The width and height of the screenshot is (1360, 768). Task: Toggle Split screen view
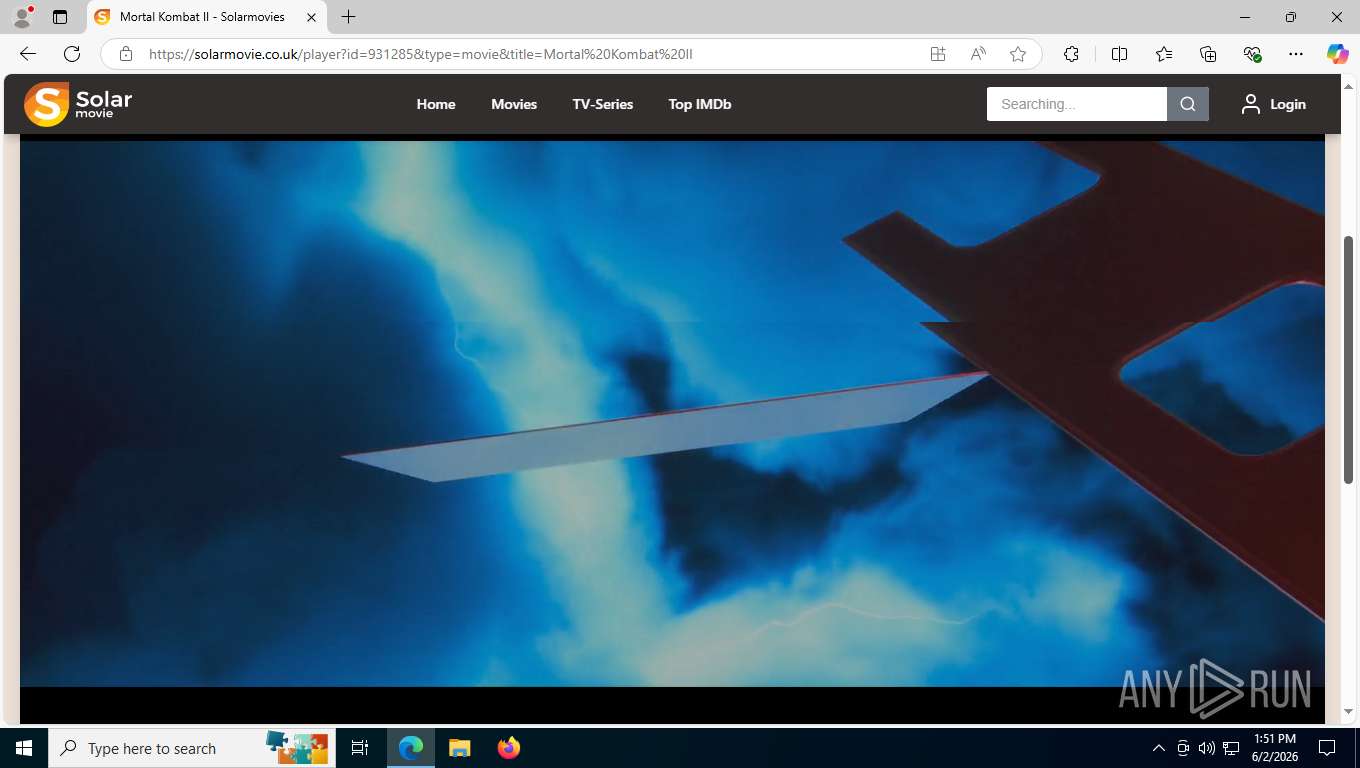point(1120,54)
